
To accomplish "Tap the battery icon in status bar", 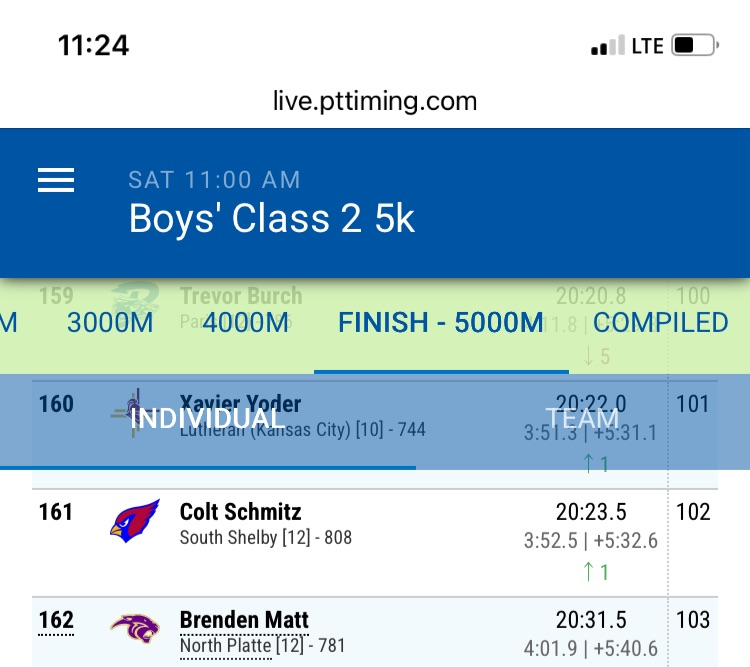I will tap(695, 45).
